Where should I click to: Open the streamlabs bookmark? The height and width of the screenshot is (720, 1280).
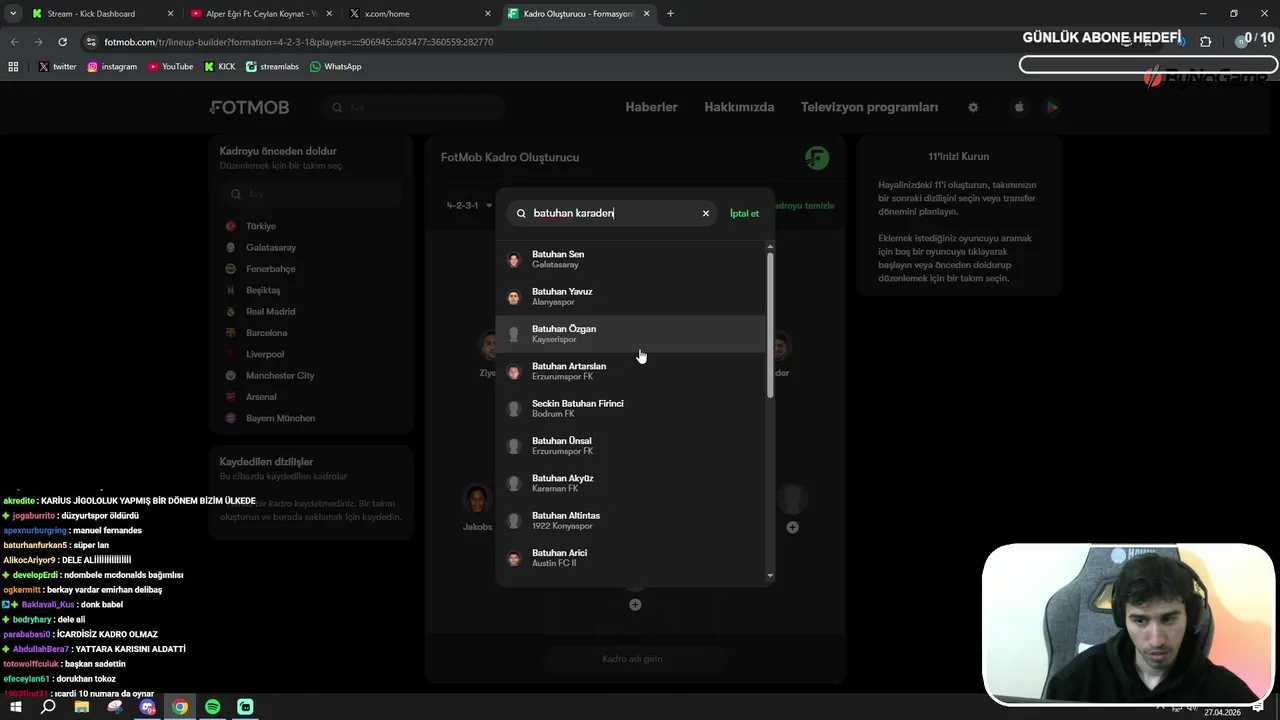tap(272, 67)
